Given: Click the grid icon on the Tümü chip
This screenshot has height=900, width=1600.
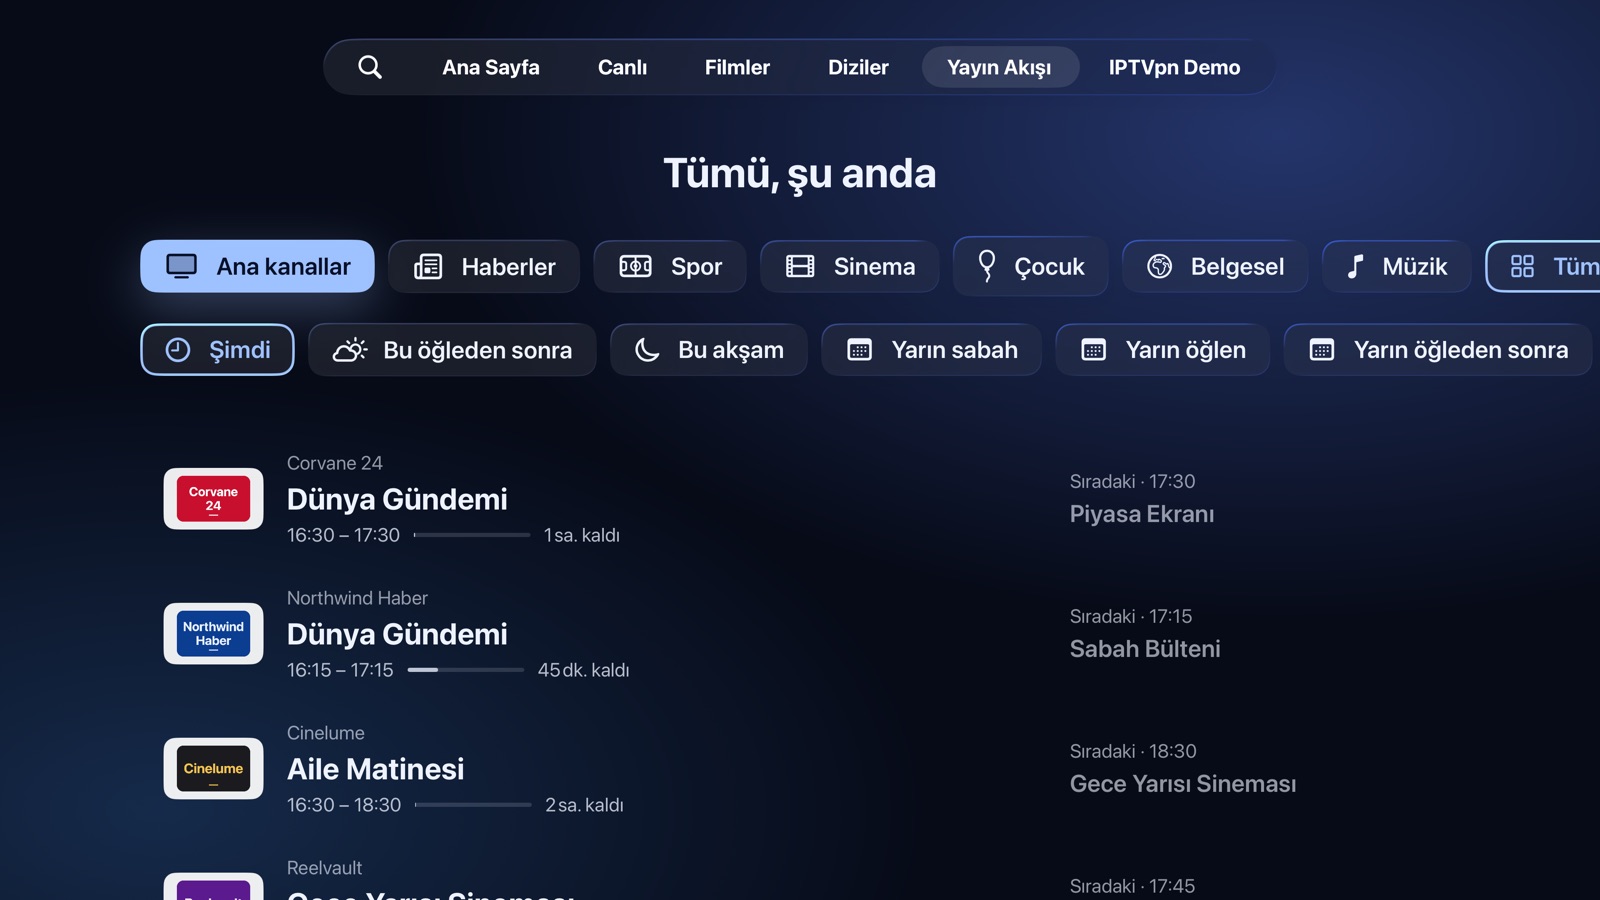Looking at the screenshot, I should (x=1522, y=266).
